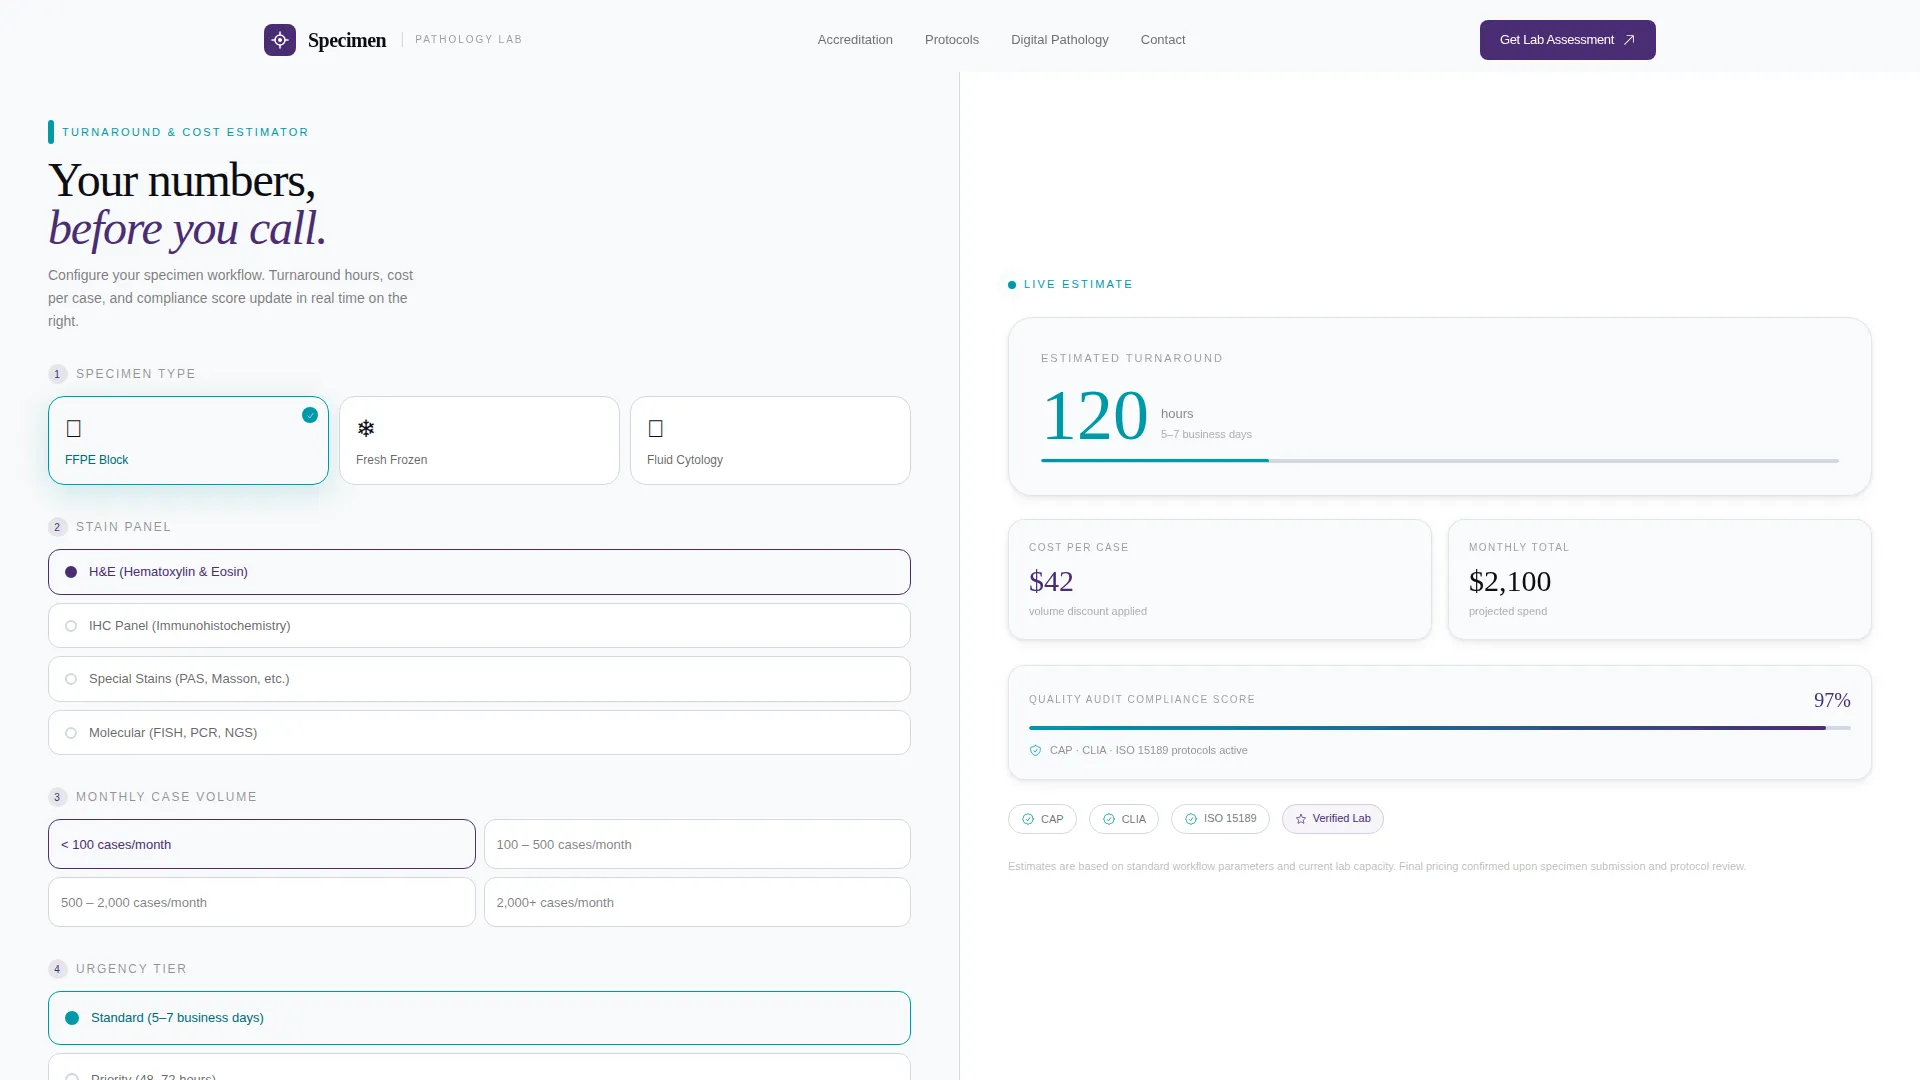Click the ISO 15189 badge
This screenshot has width=1920, height=1080.
click(1220, 819)
